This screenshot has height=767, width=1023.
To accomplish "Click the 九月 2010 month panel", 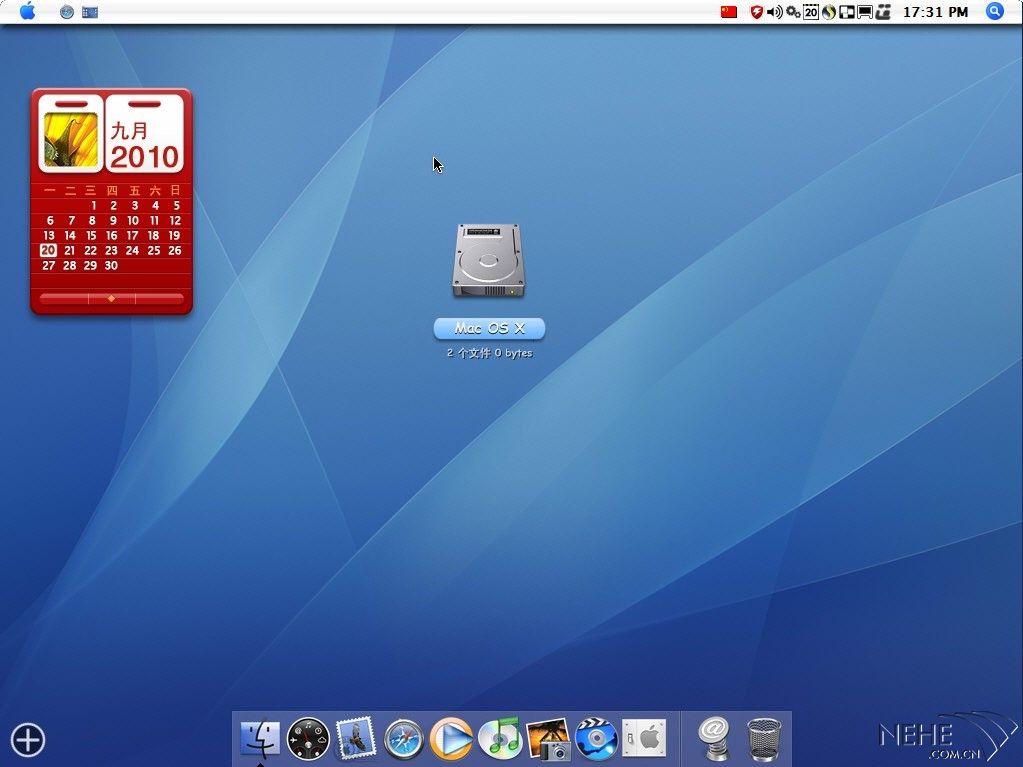I will click(144, 134).
